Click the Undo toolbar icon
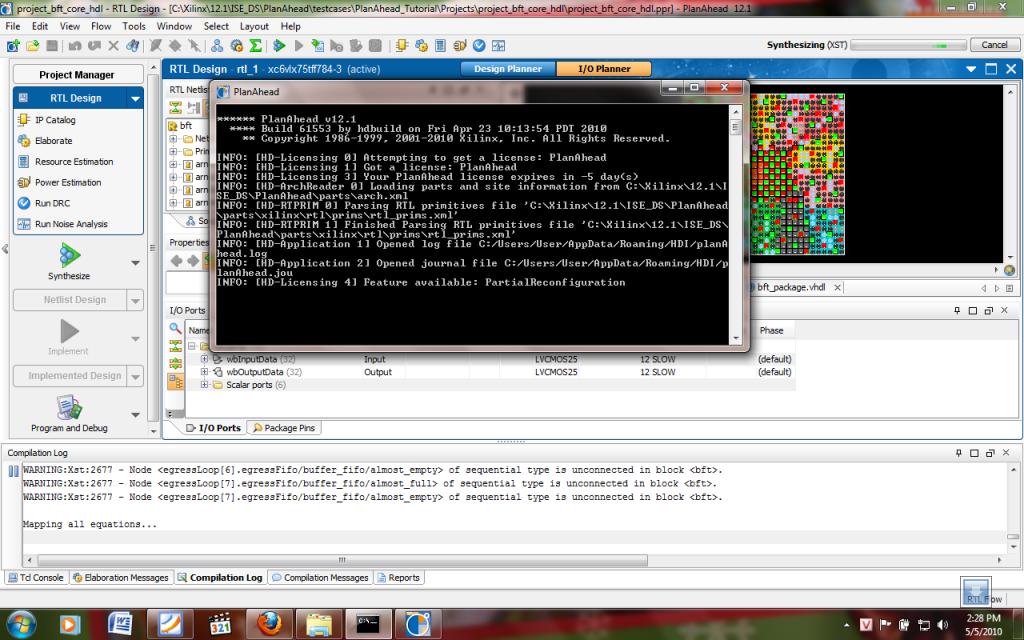Screen dimensions: 1024x640 (74, 46)
